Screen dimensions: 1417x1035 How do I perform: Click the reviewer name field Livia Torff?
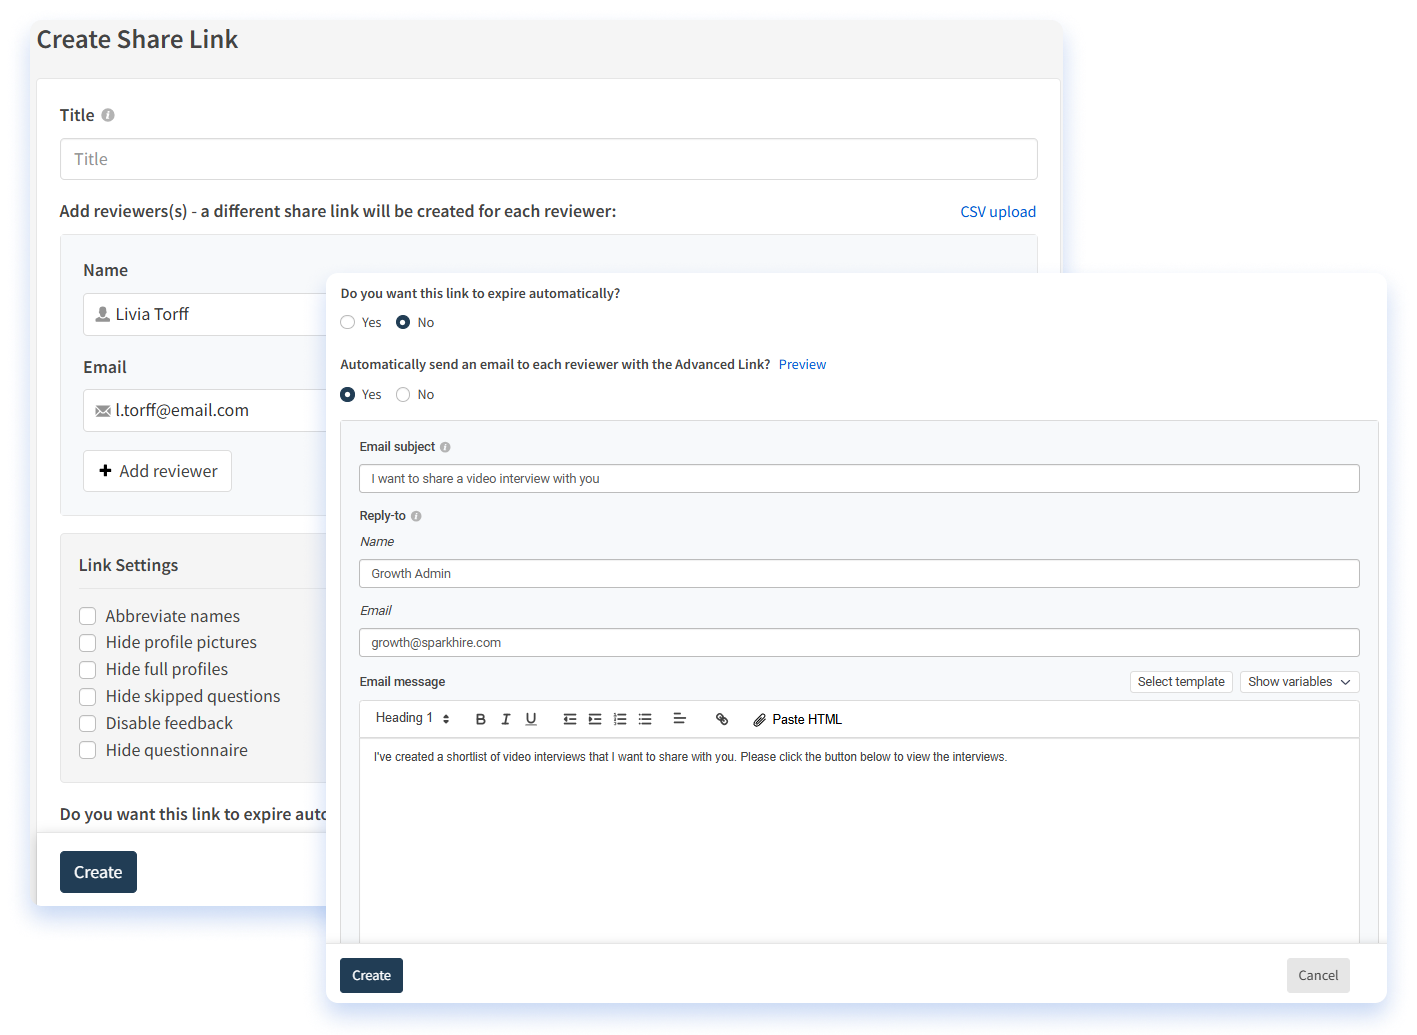click(x=205, y=314)
